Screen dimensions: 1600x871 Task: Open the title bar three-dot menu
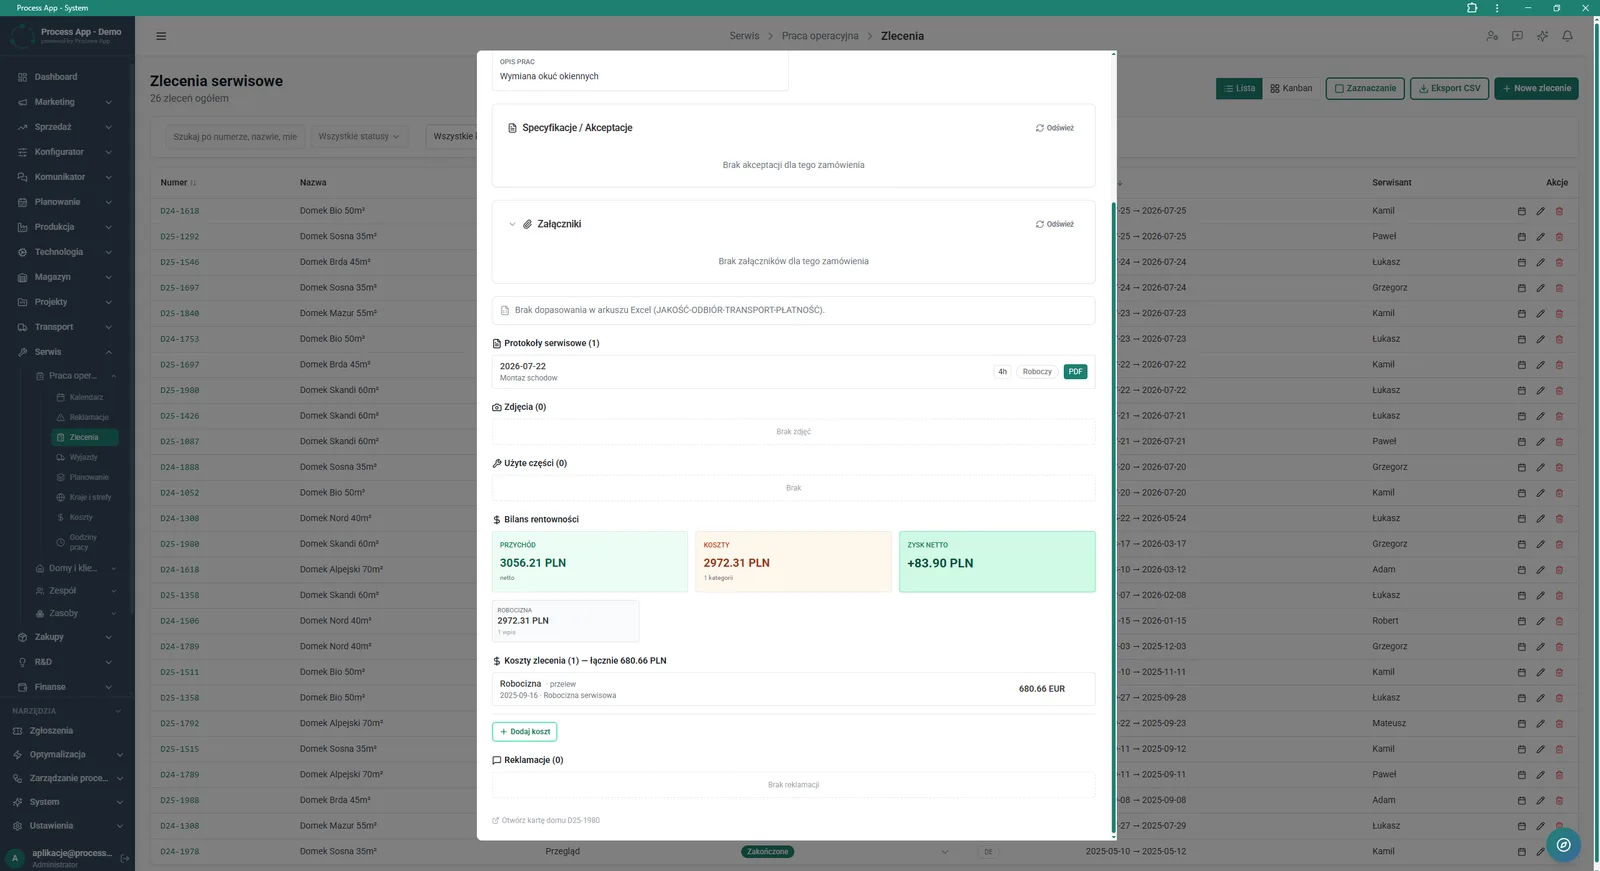[x=1497, y=8]
